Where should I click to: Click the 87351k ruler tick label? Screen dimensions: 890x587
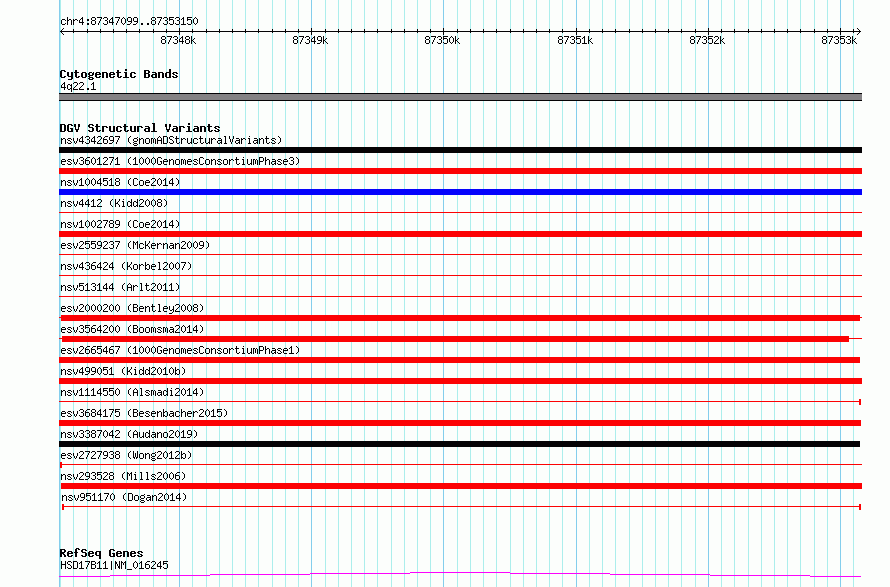575,40
